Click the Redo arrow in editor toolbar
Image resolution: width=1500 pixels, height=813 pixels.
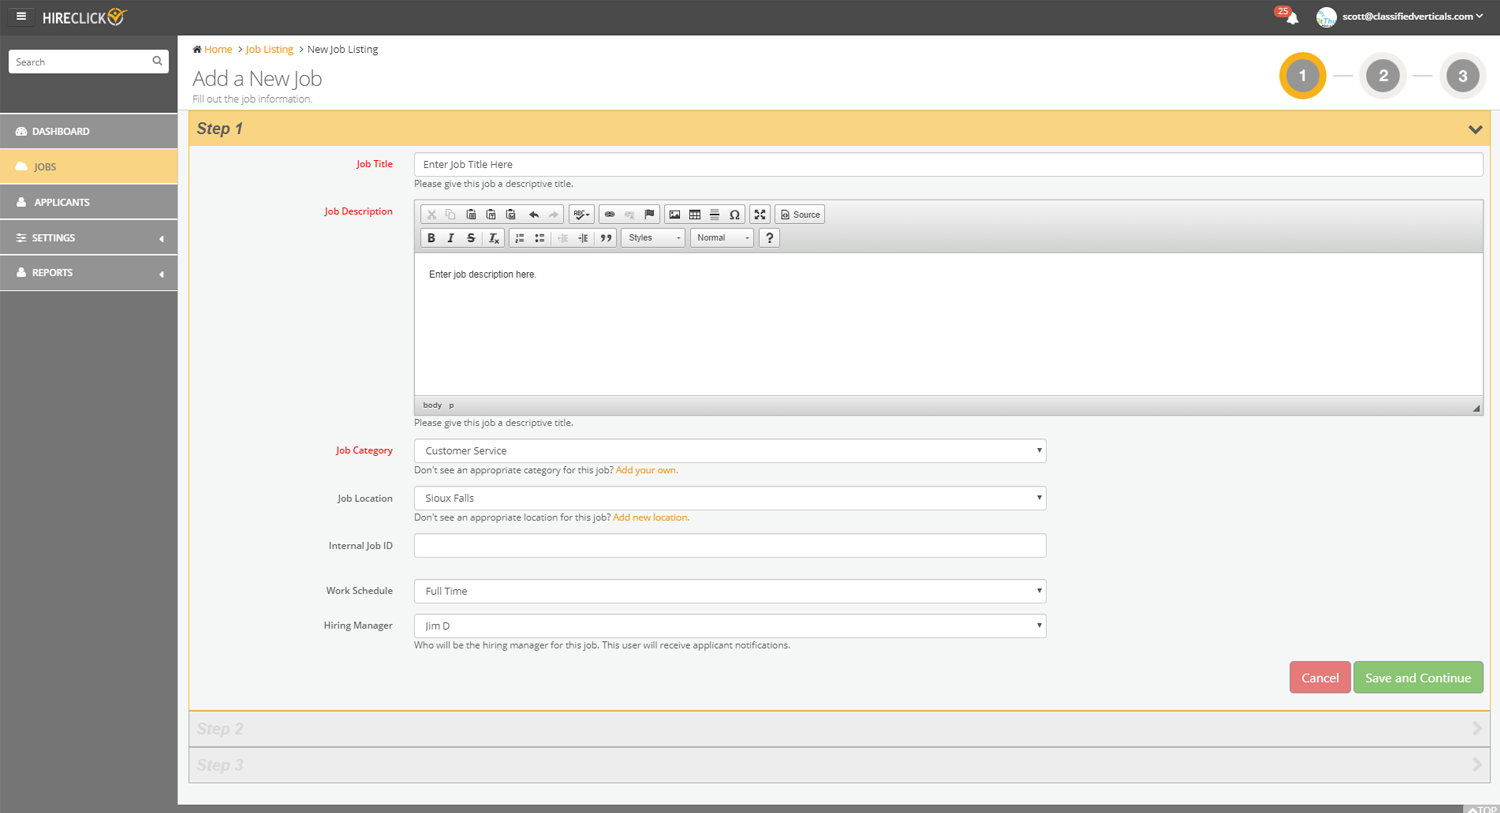[x=554, y=215]
